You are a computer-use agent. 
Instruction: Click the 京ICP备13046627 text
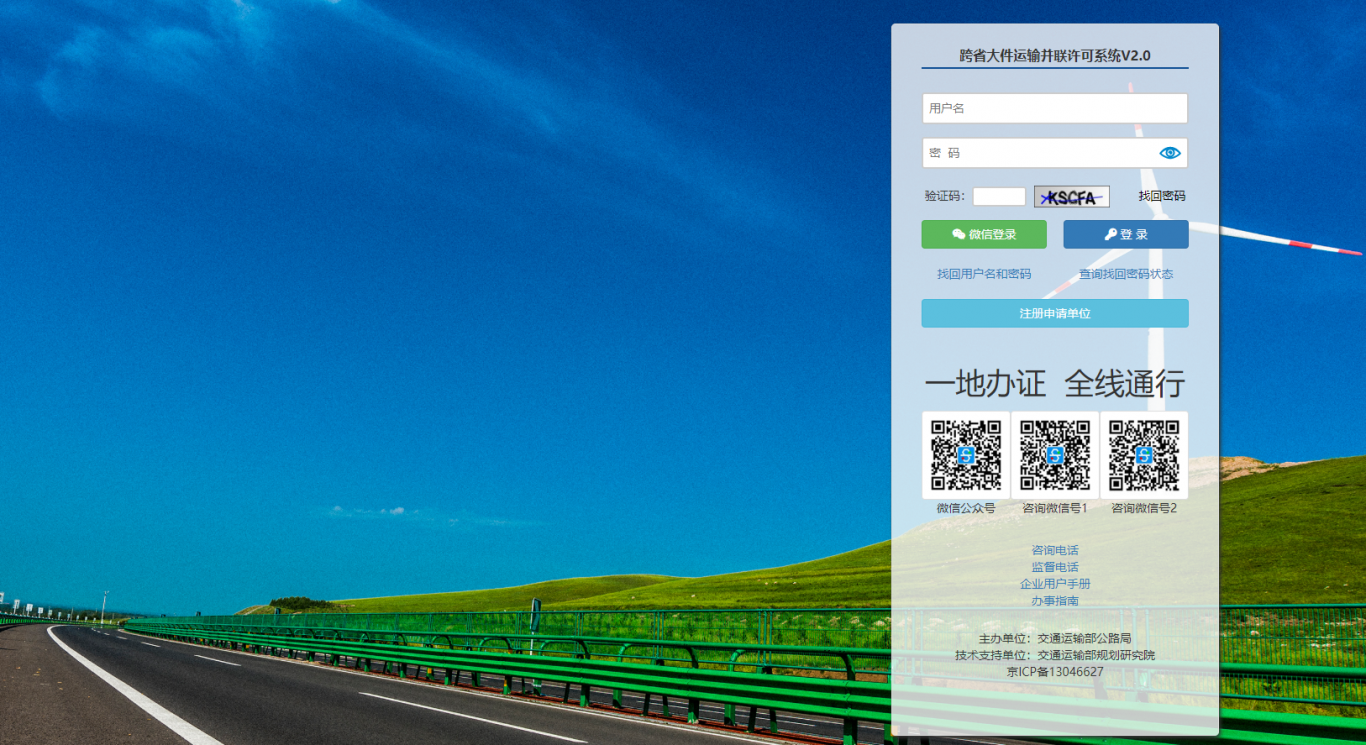pos(1055,672)
